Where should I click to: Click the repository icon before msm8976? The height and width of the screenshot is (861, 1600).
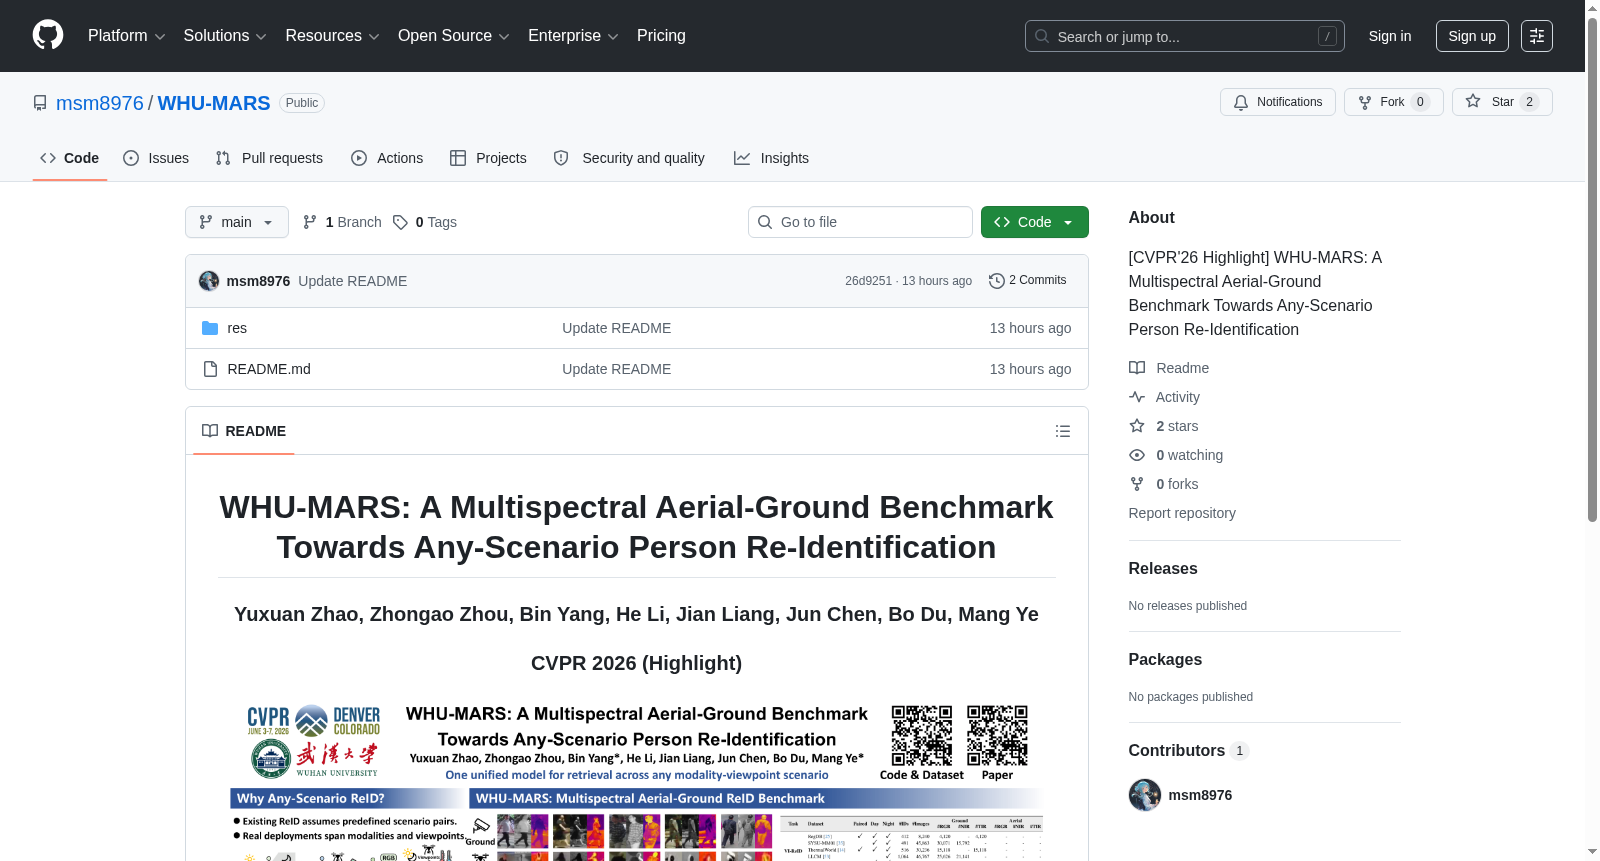point(40,103)
